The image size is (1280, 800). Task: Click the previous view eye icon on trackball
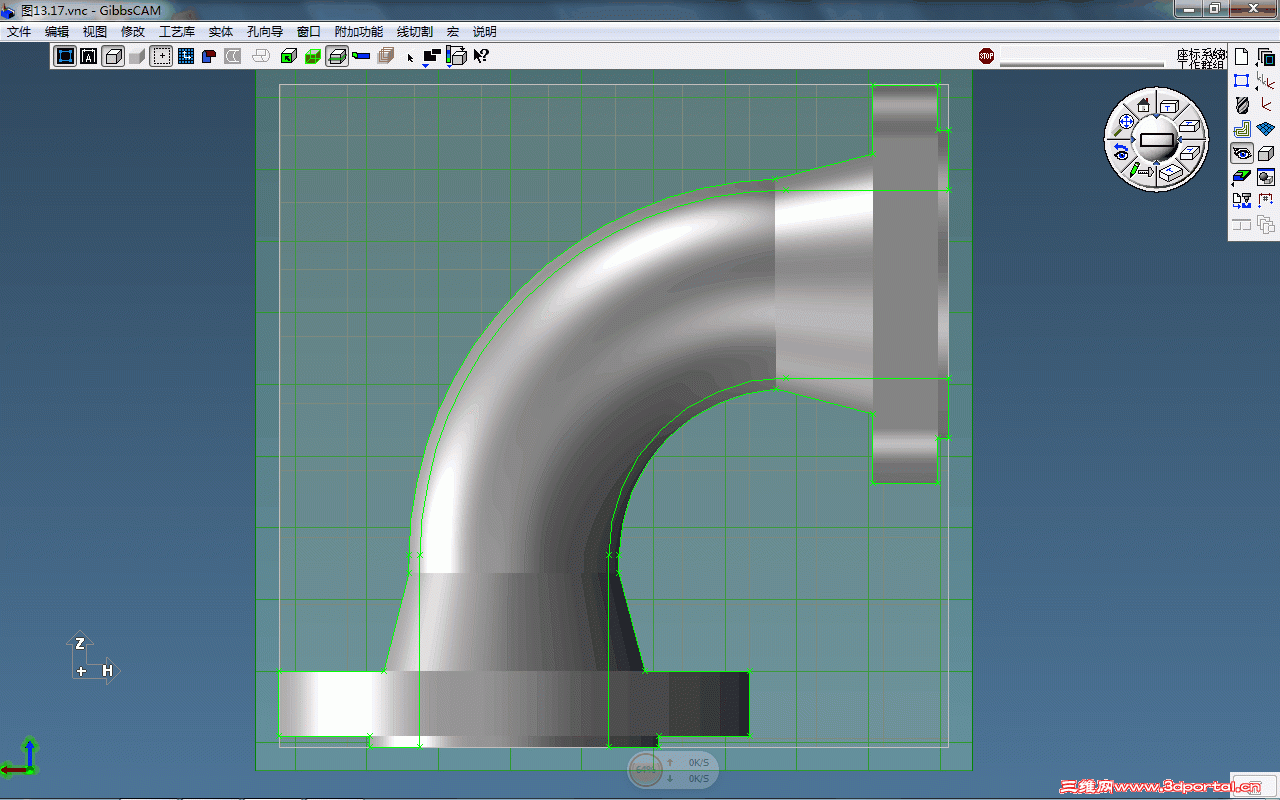[x=1121, y=153]
